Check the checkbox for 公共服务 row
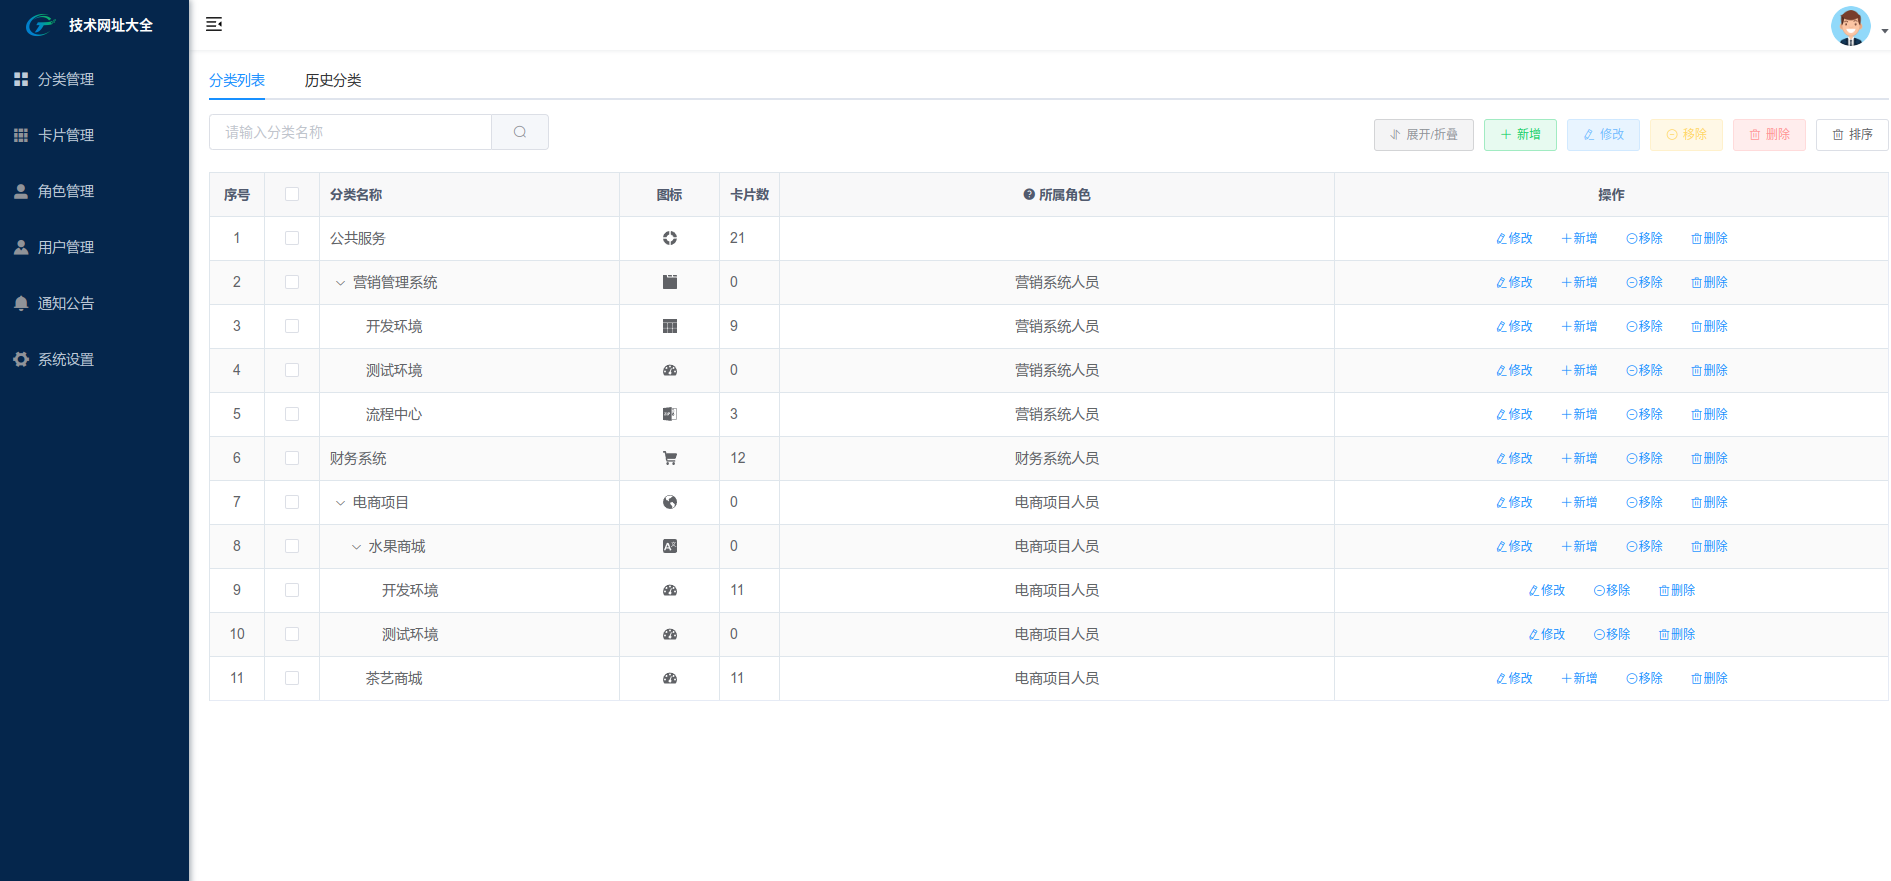Viewport: 1891px width, 881px height. [x=292, y=238]
